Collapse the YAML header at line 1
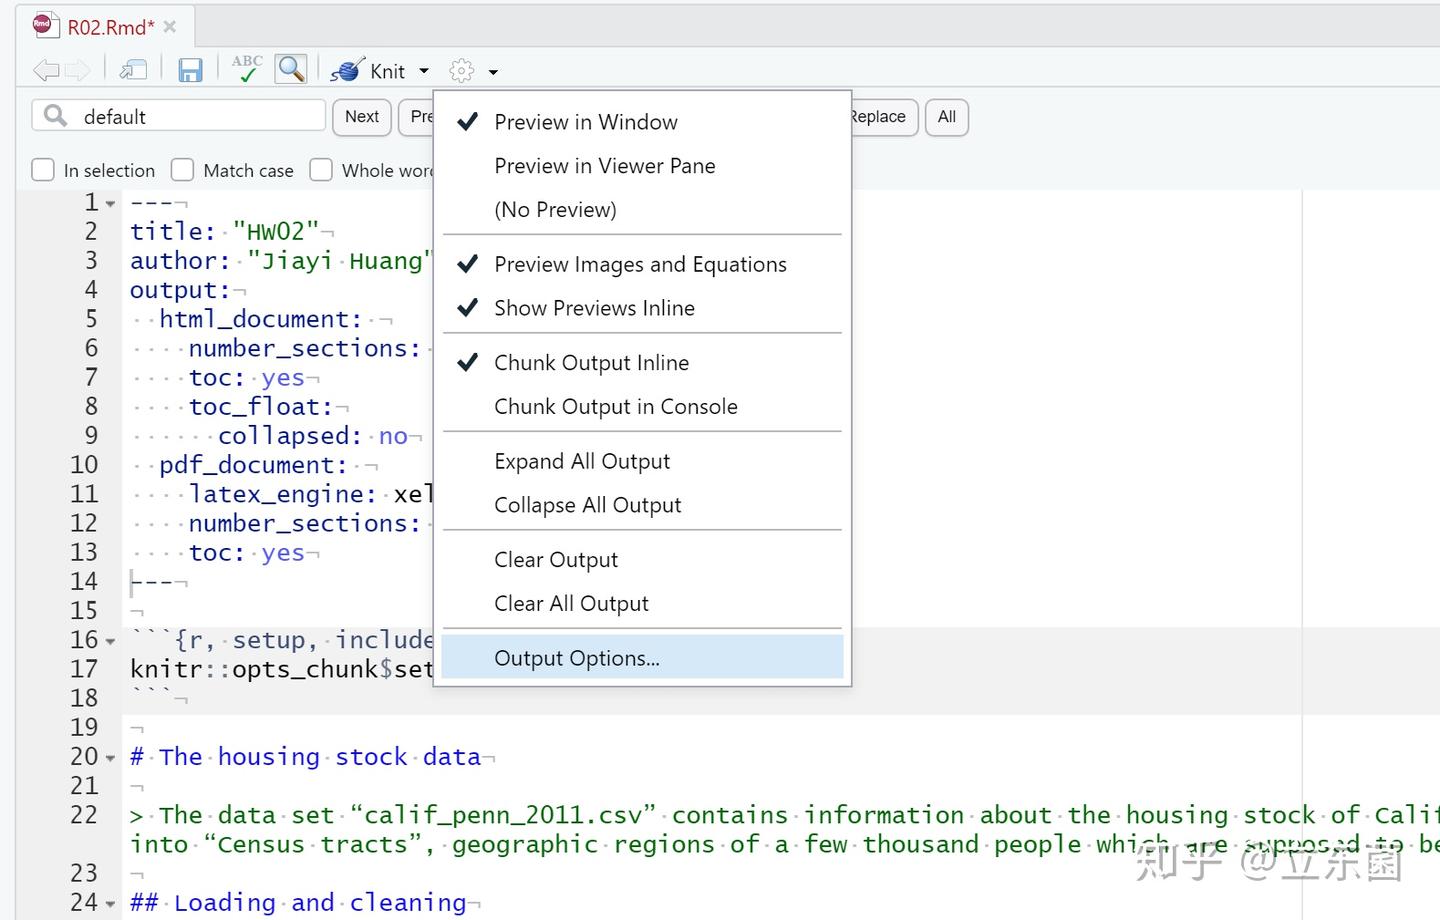The height and width of the screenshot is (920, 1440). [111, 204]
